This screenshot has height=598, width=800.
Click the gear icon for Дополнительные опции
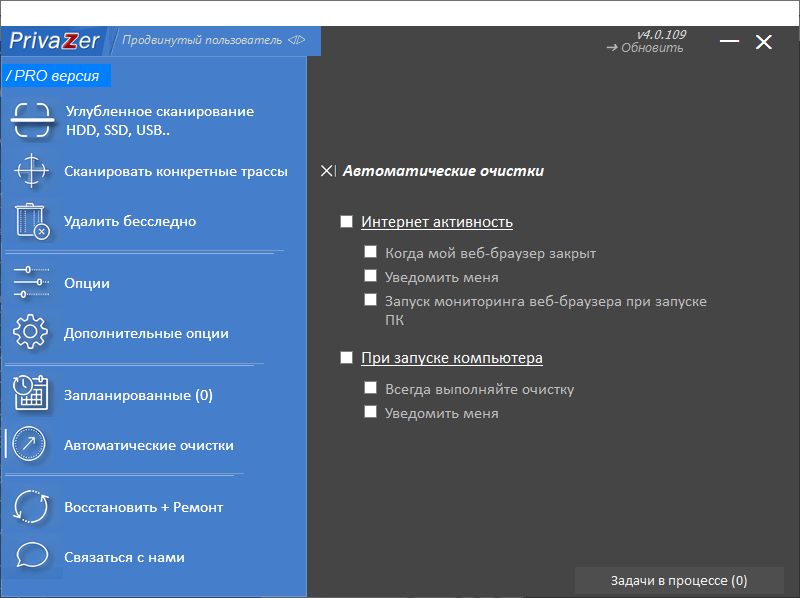[x=32, y=333]
